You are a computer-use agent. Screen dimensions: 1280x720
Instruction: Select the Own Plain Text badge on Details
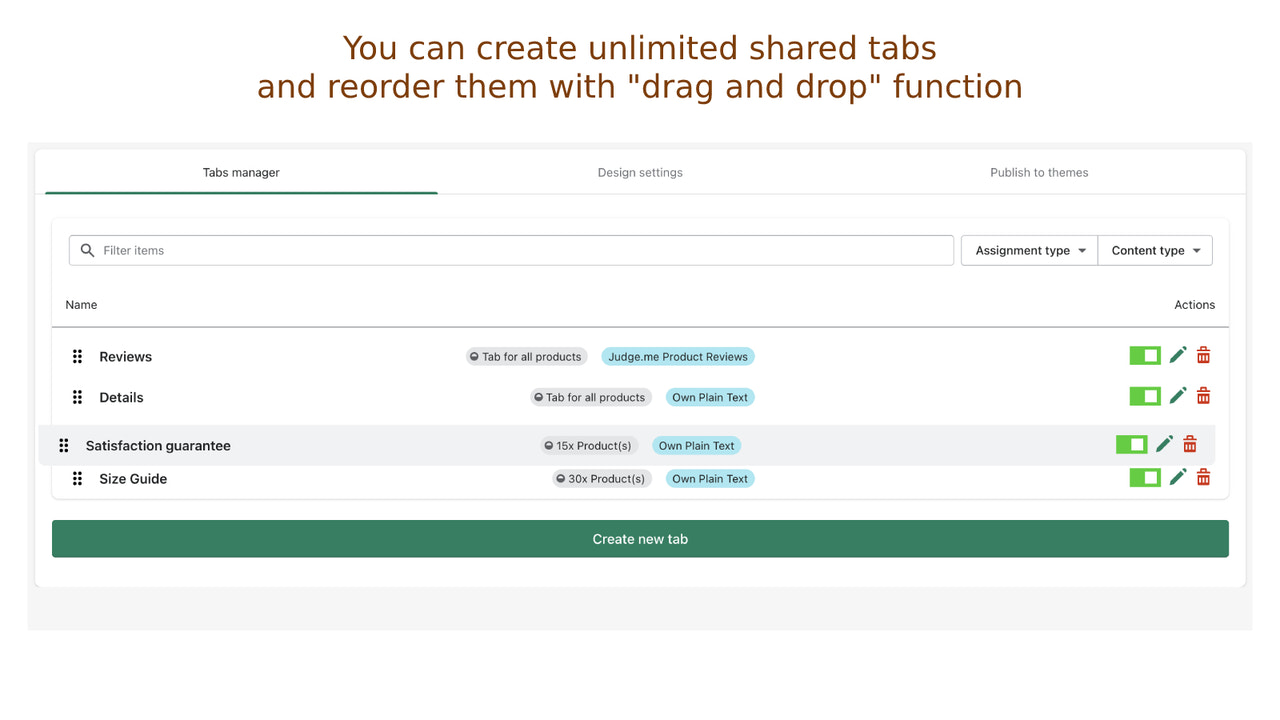point(710,397)
